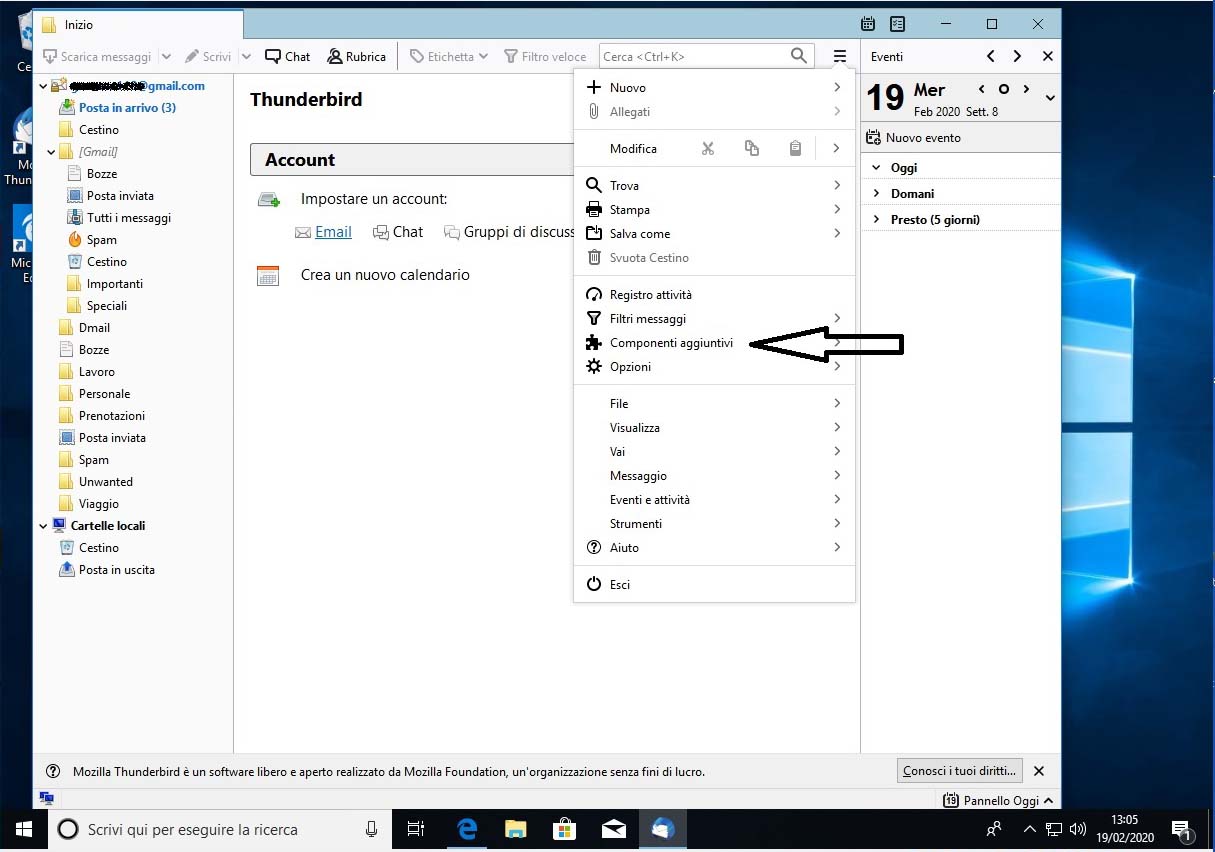Viewport: 1215px width, 852px height.
Task: Open the Etichetta tag dropdown
Action: tap(449, 57)
